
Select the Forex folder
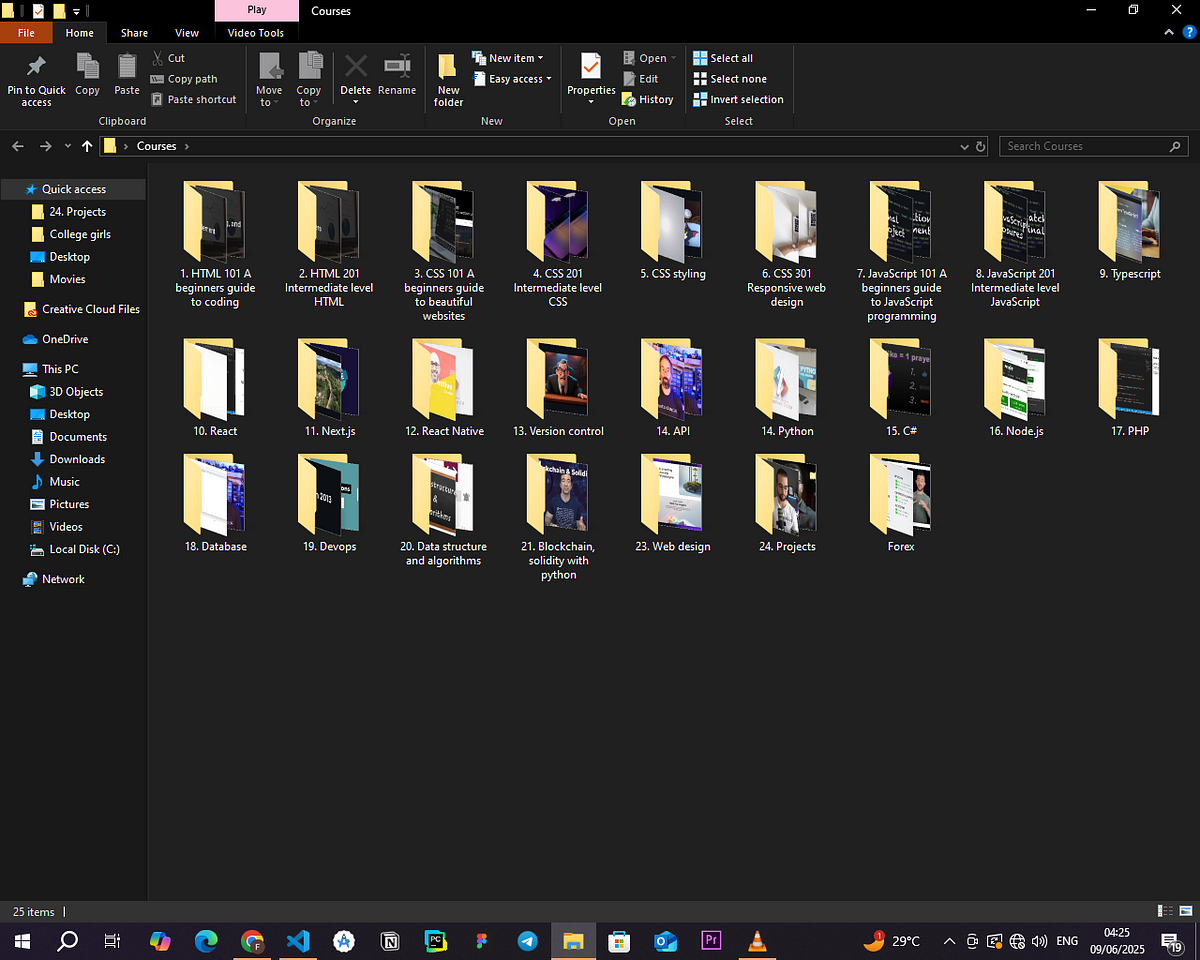pyautogui.click(x=901, y=504)
